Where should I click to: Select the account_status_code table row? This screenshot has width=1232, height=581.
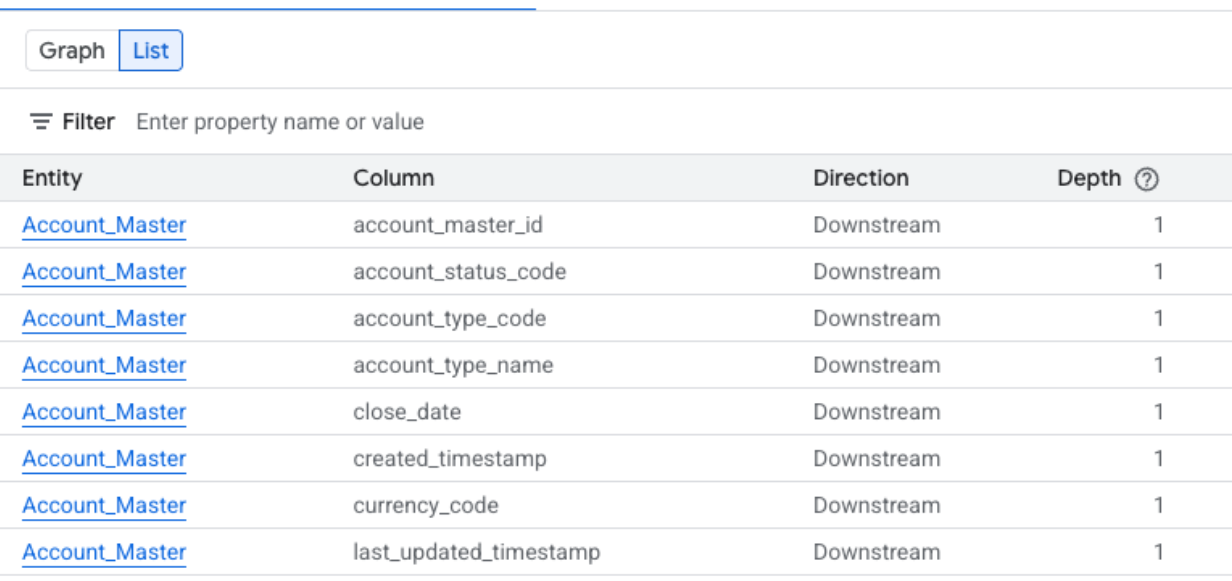pyautogui.click(x=600, y=271)
